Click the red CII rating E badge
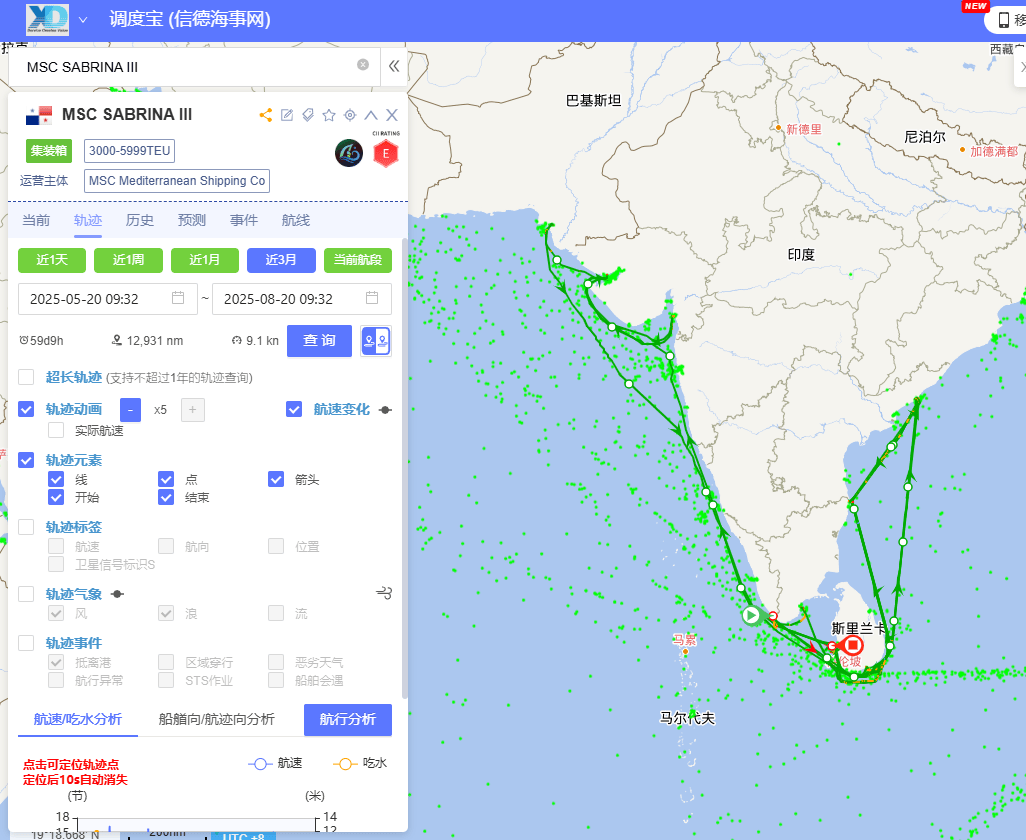The width and height of the screenshot is (1026, 840). 385,154
